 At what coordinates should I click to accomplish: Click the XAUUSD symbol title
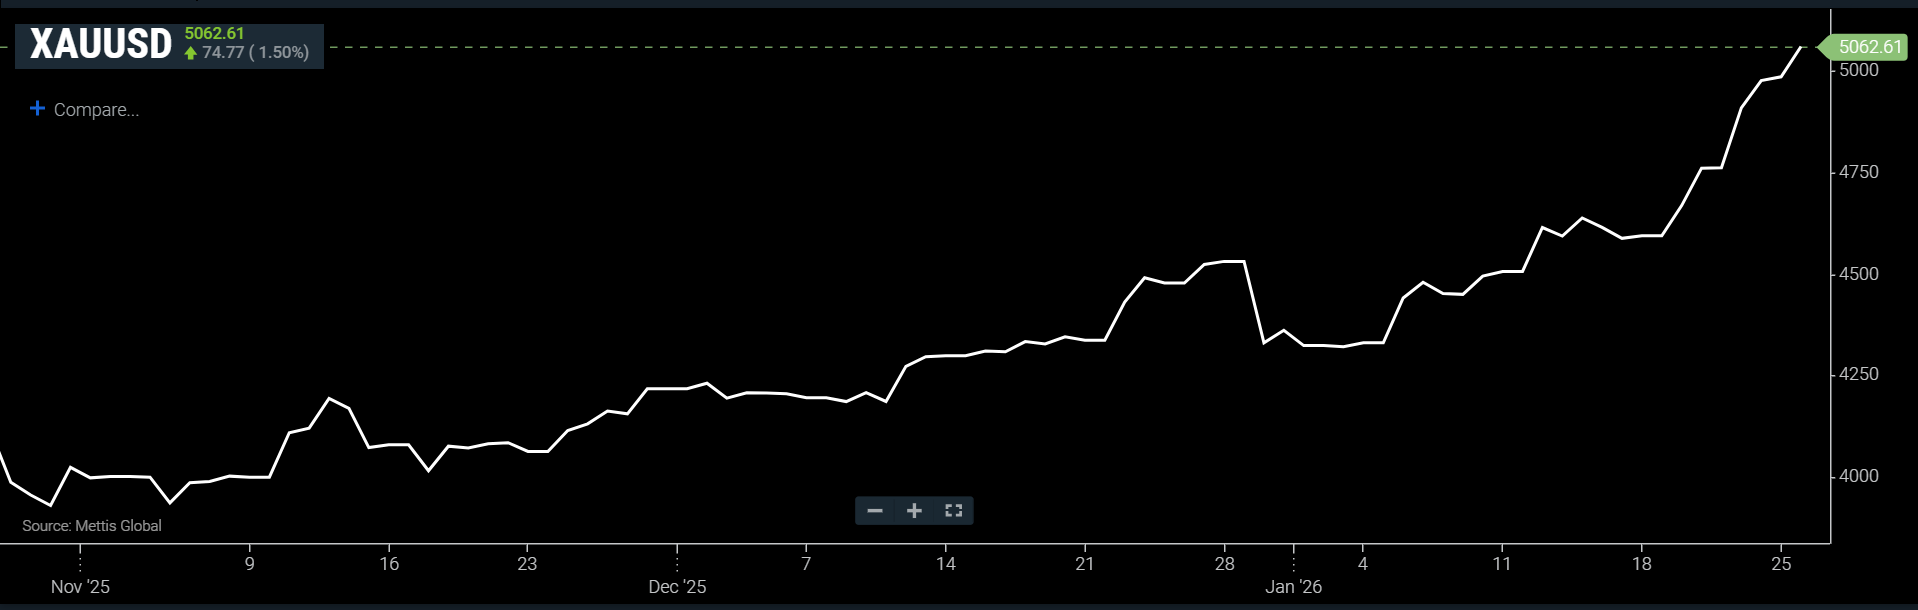(101, 45)
